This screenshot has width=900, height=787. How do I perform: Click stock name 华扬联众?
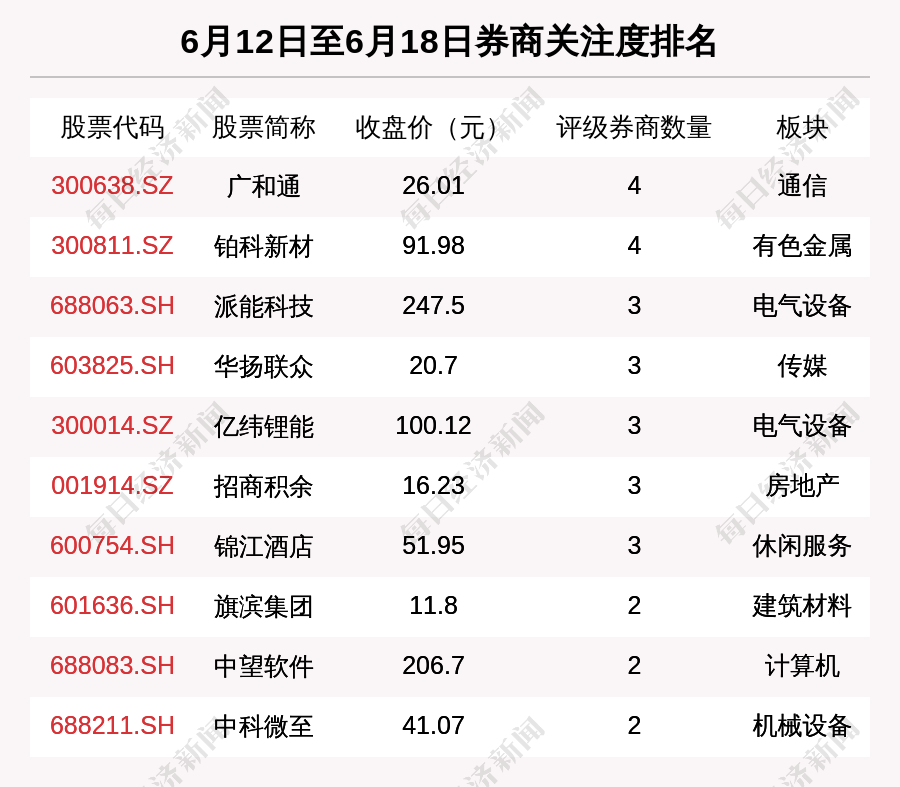pos(263,366)
